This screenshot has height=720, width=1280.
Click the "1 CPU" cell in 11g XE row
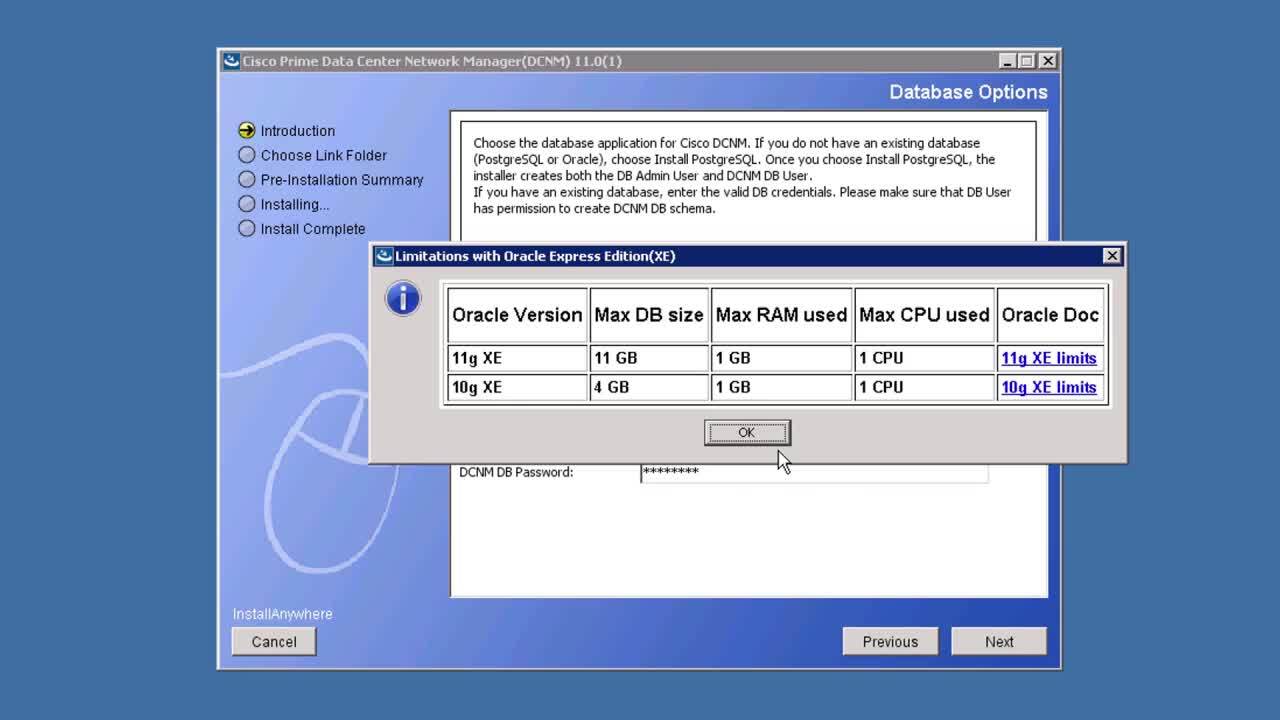[x=924, y=358]
